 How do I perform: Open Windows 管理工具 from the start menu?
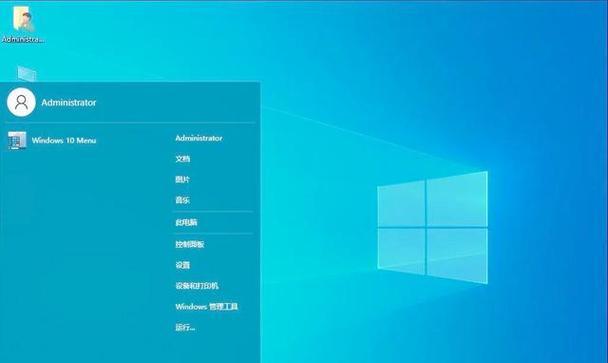point(207,306)
